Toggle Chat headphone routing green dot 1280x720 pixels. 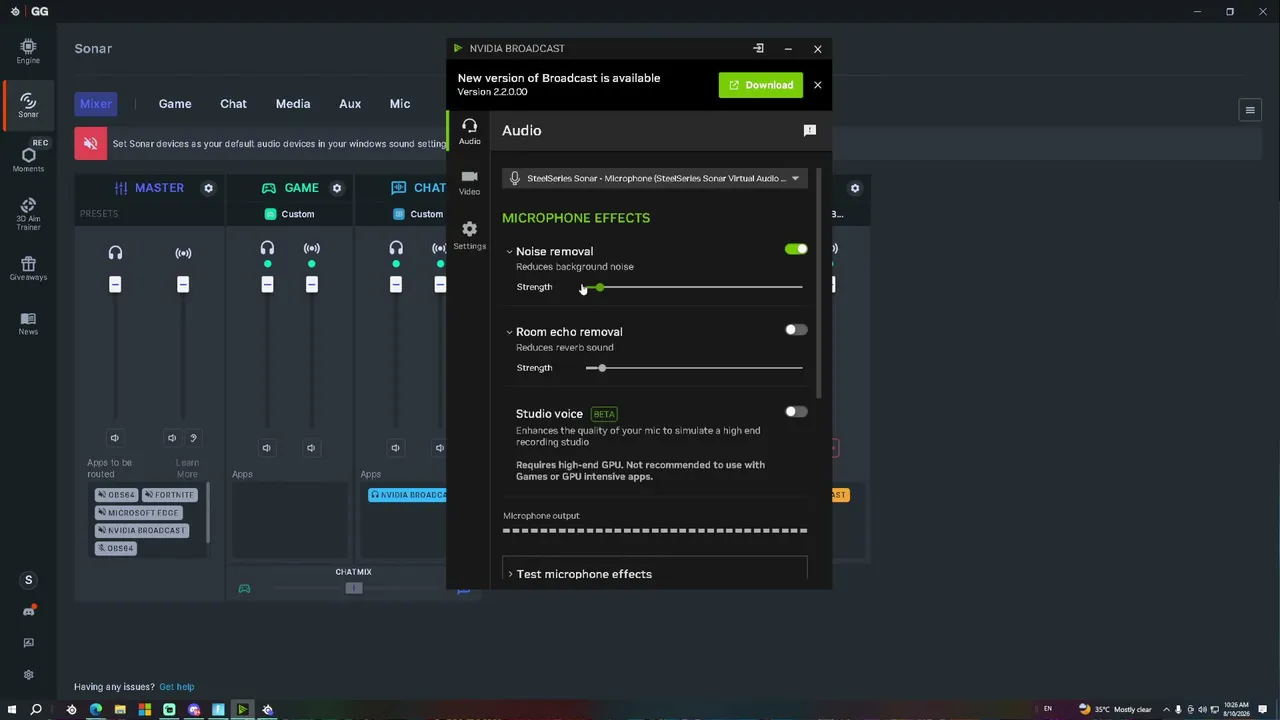click(396, 264)
